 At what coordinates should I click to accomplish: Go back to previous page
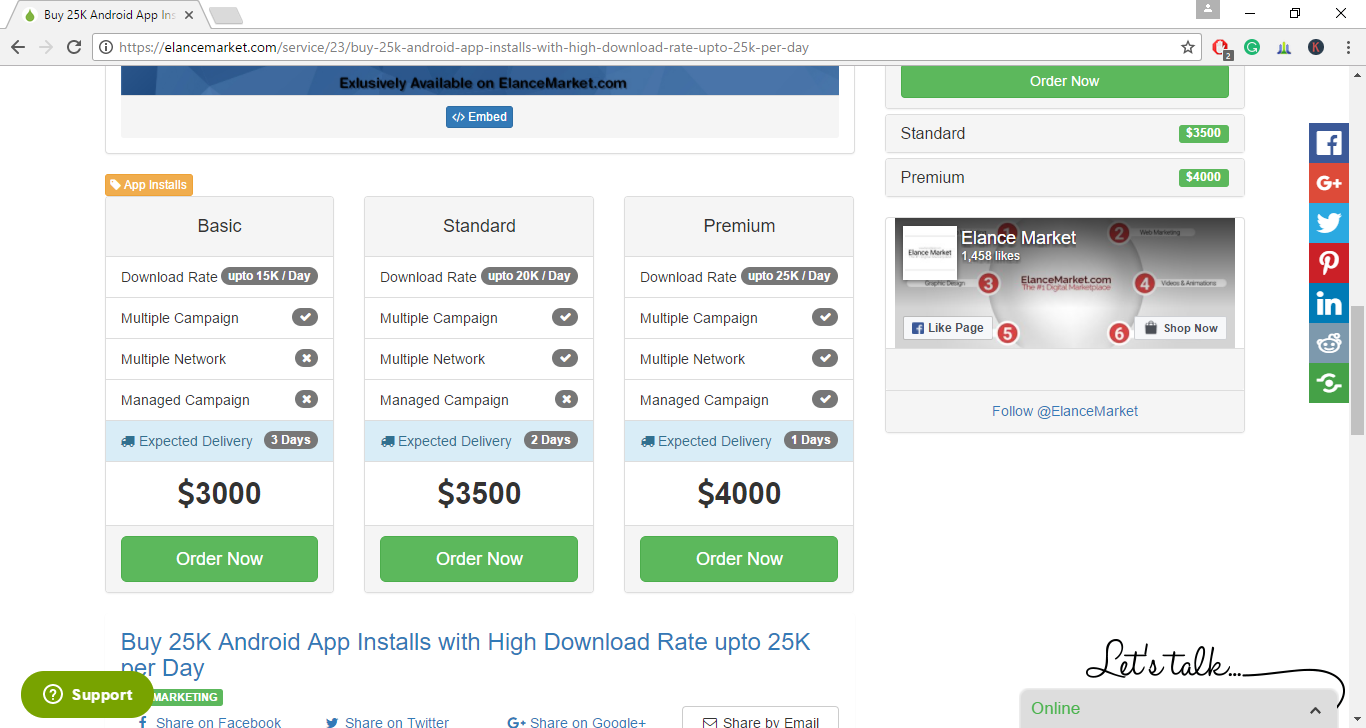coord(18,47)
